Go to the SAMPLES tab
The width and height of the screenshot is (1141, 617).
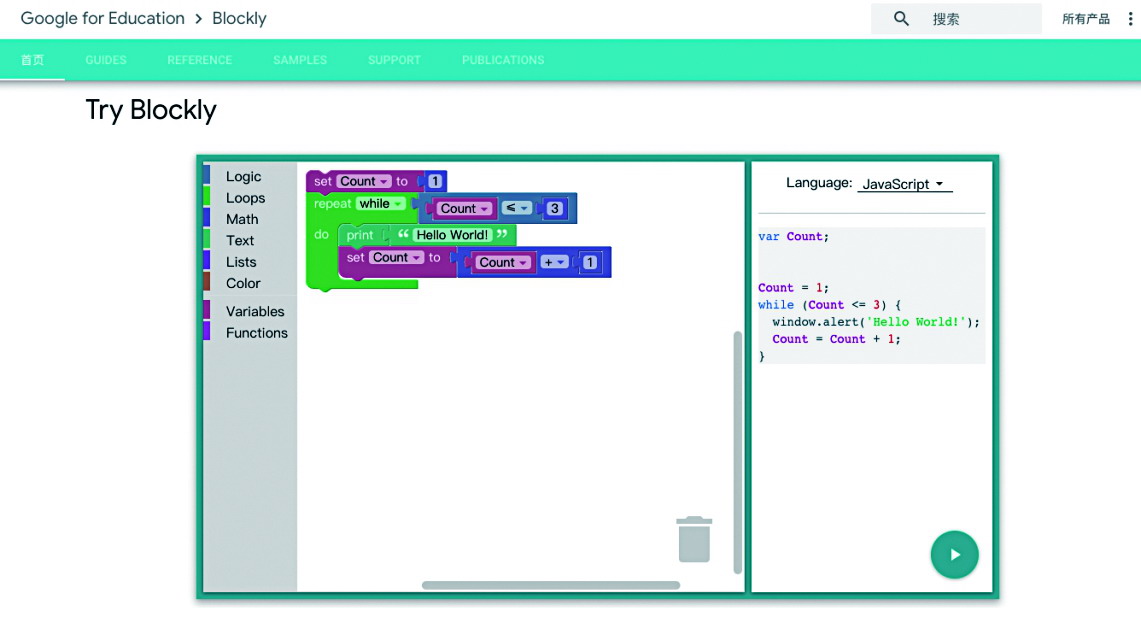click(300, 60)
